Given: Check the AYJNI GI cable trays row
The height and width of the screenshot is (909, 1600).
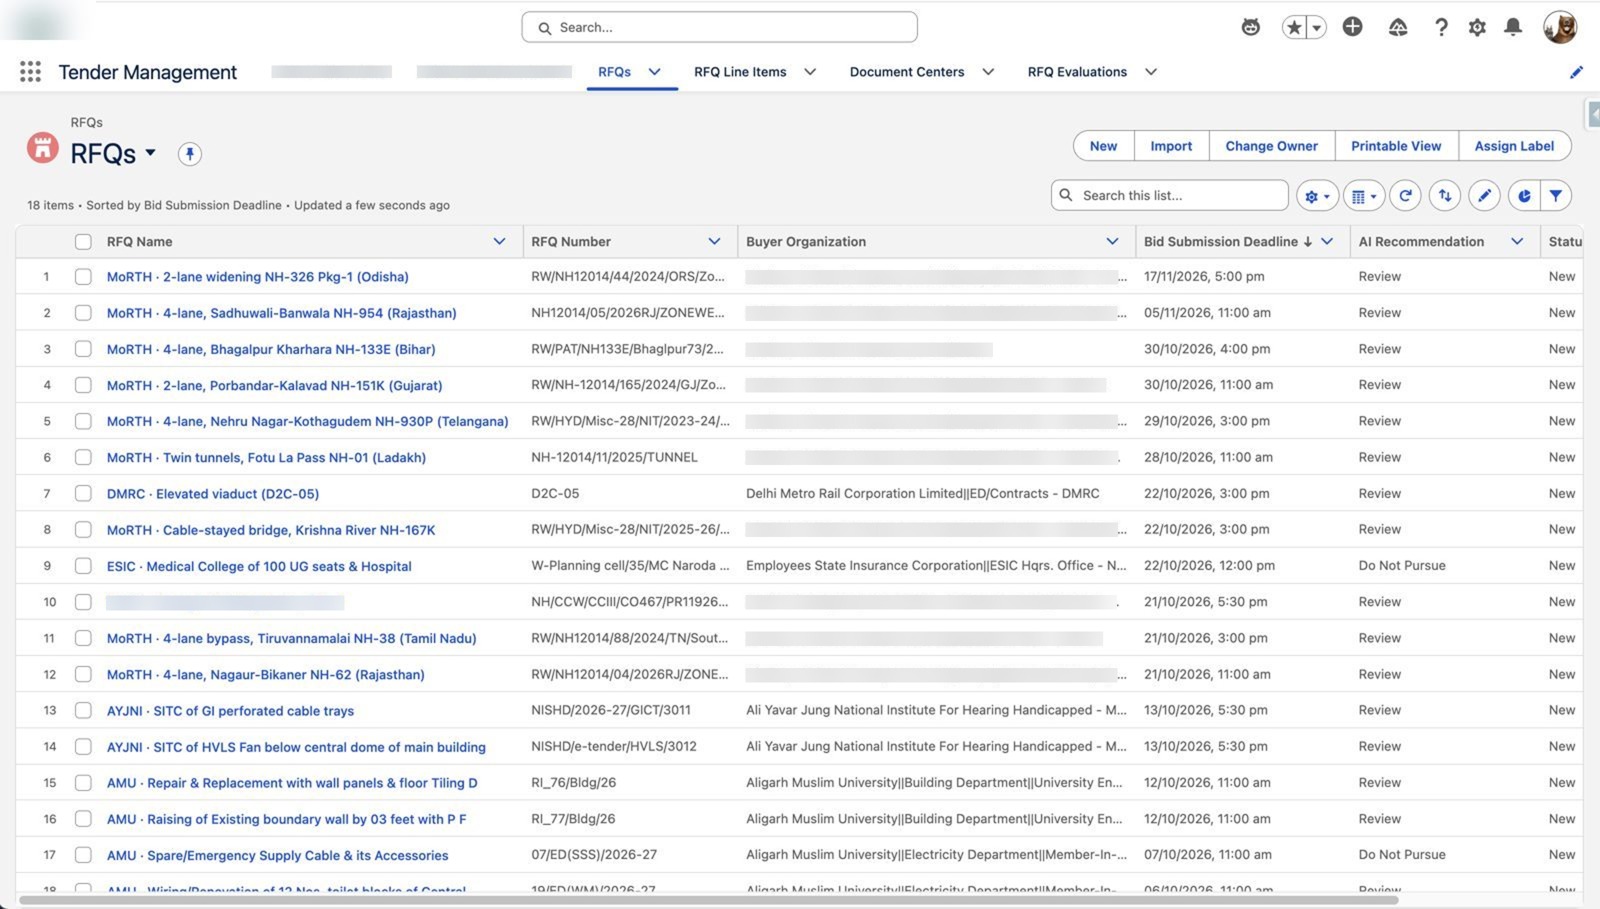Looking at the screenshot, I should coord(83,711).
